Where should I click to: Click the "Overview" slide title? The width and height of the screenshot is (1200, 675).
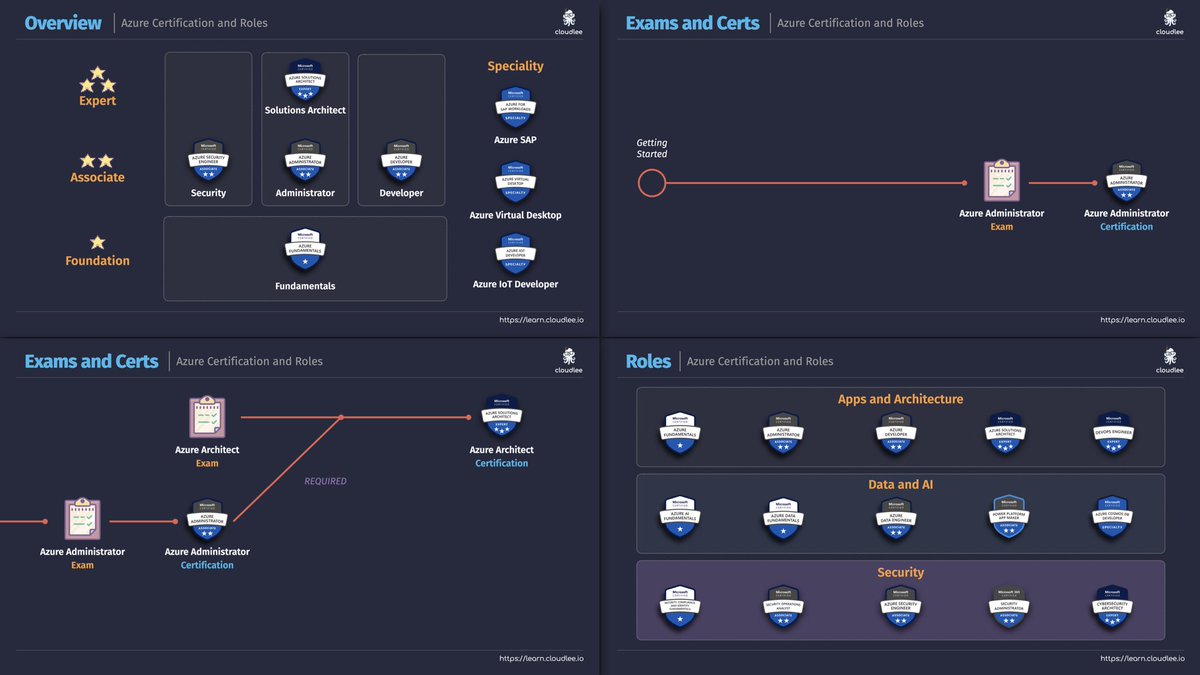tap(63, 22)
